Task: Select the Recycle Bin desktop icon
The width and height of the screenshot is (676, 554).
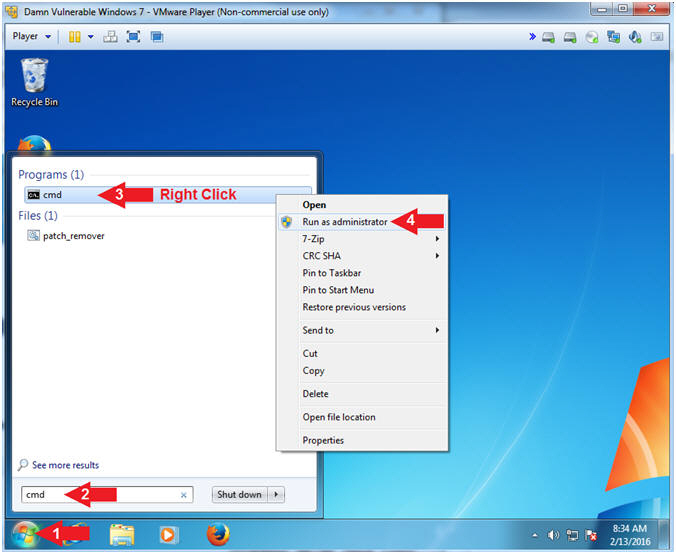Action: click(x=34, y=83)
